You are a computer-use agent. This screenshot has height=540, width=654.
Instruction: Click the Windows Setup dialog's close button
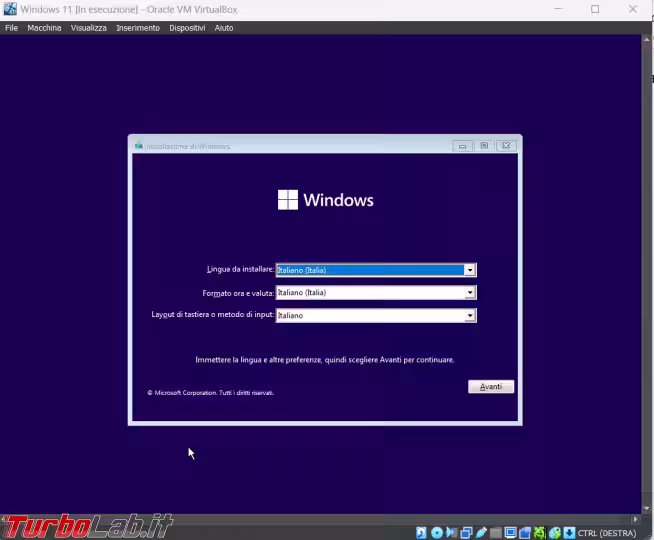coord(506,146)
